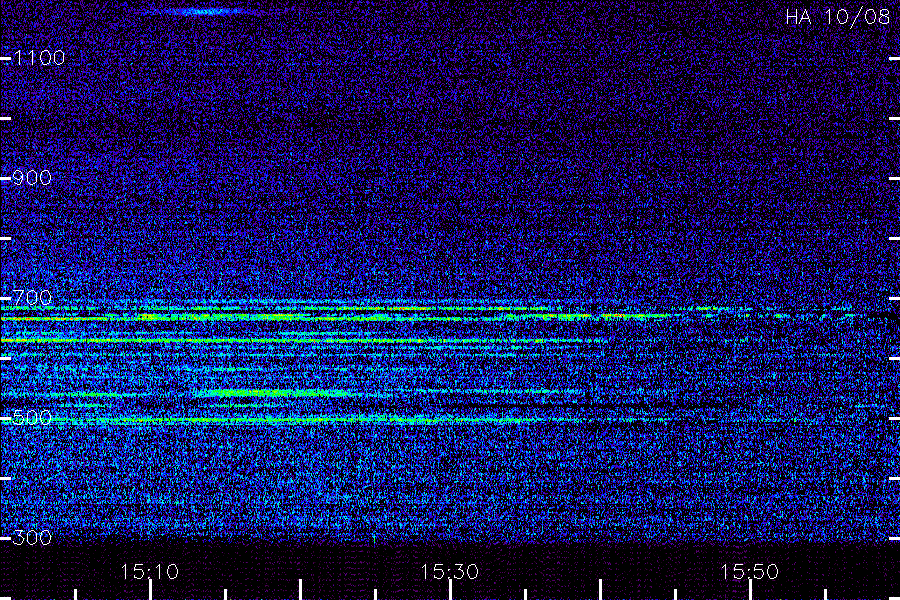Click the 700 frequency axis label
The image size is (900, 600).
pyautogui.click(x=32, y=297)
